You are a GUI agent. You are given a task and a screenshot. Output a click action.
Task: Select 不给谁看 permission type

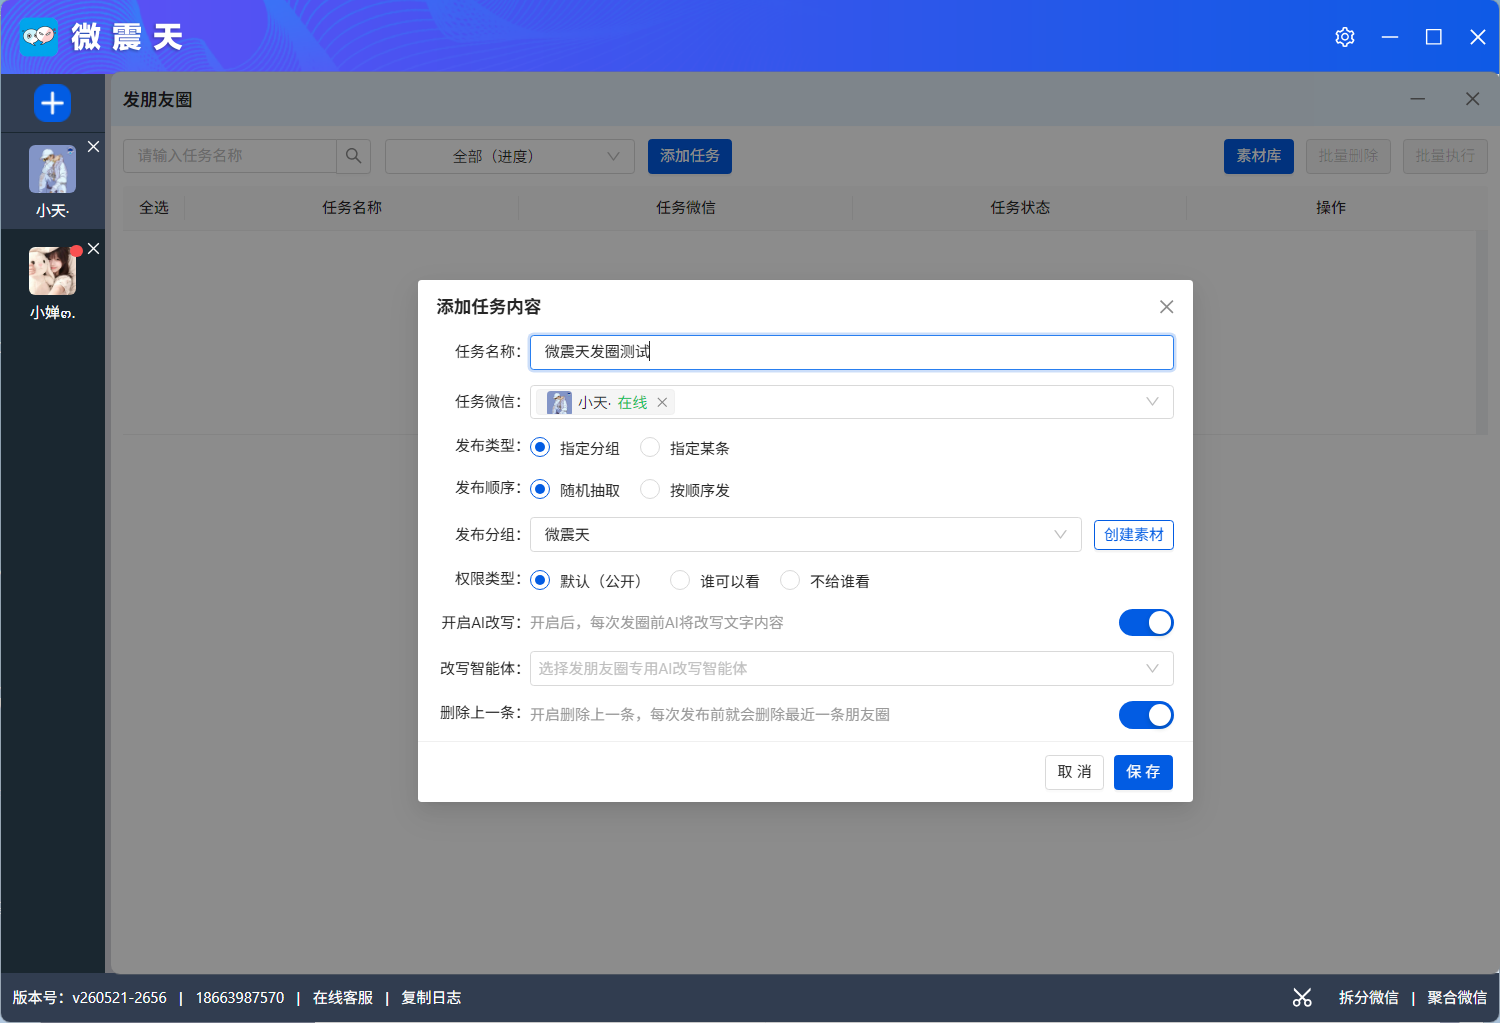(x=790, y=580)
